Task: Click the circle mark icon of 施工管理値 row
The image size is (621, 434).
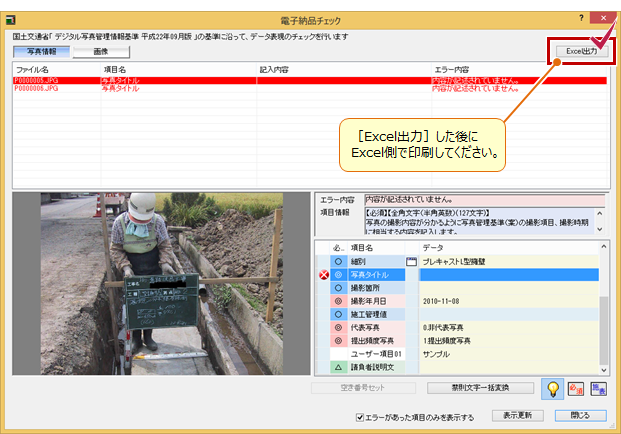Action: [x=338, y=314]
